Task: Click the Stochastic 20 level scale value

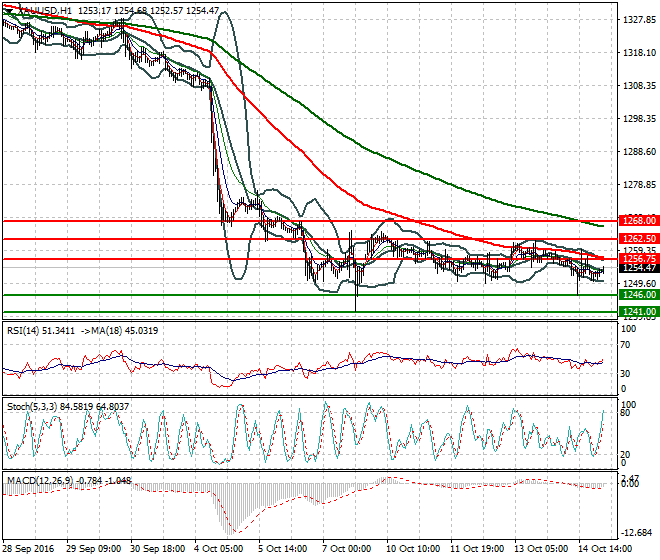Action: click(x=625, y=454)
